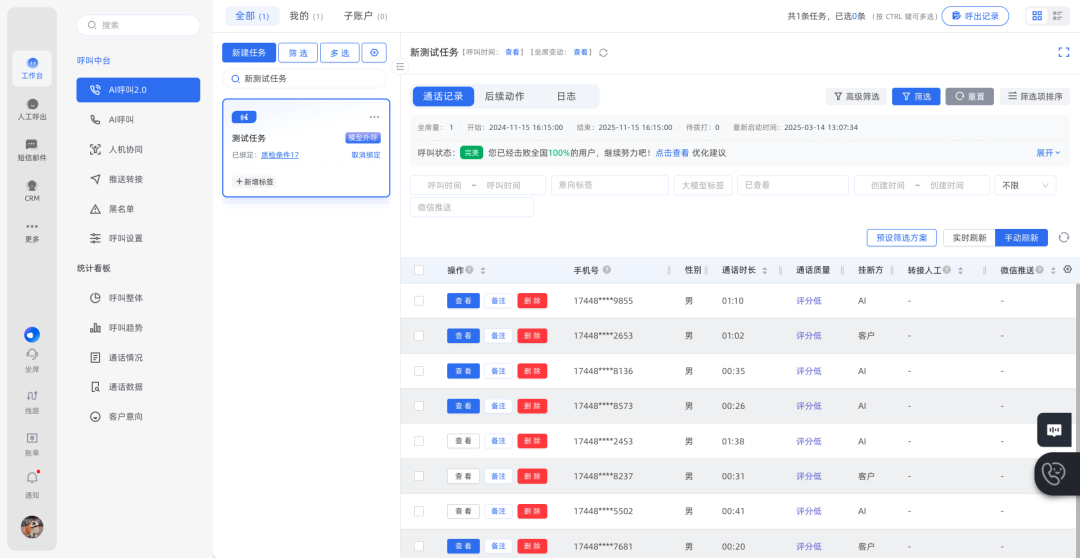Switch to 子账户 tab
The width and height of the screenshot is (1080, 558).
point(365,16)
